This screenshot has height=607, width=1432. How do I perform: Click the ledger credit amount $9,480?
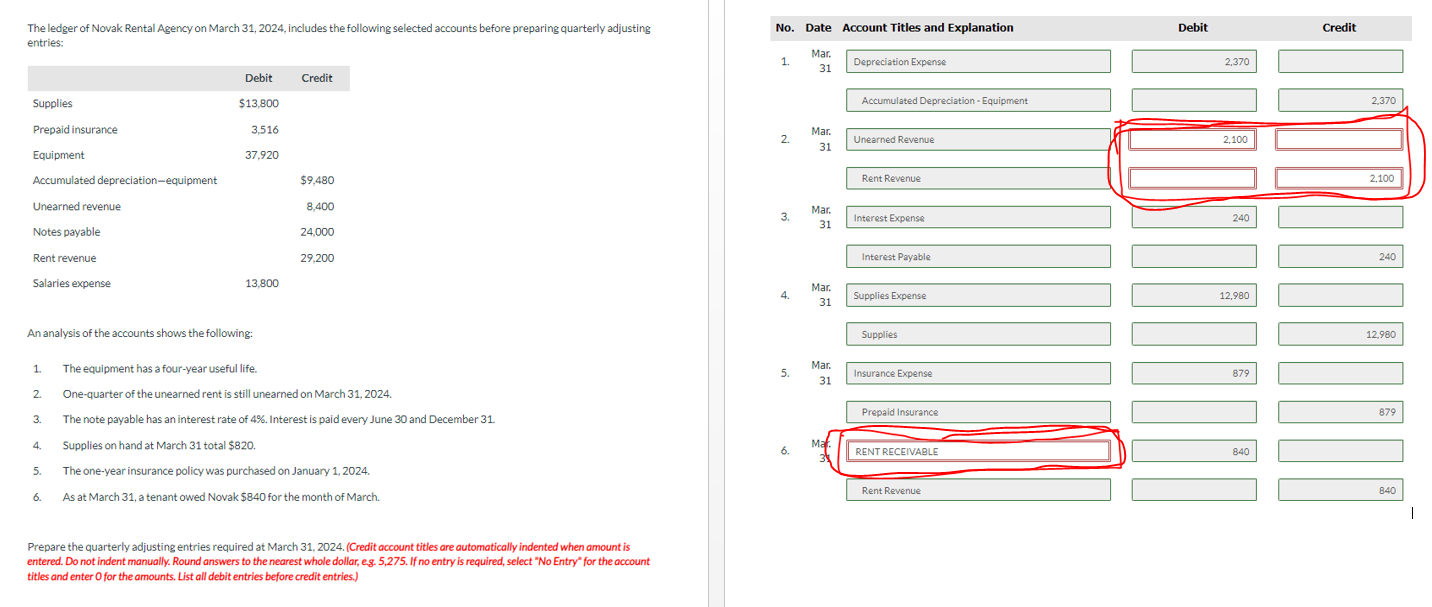[317, 180]
